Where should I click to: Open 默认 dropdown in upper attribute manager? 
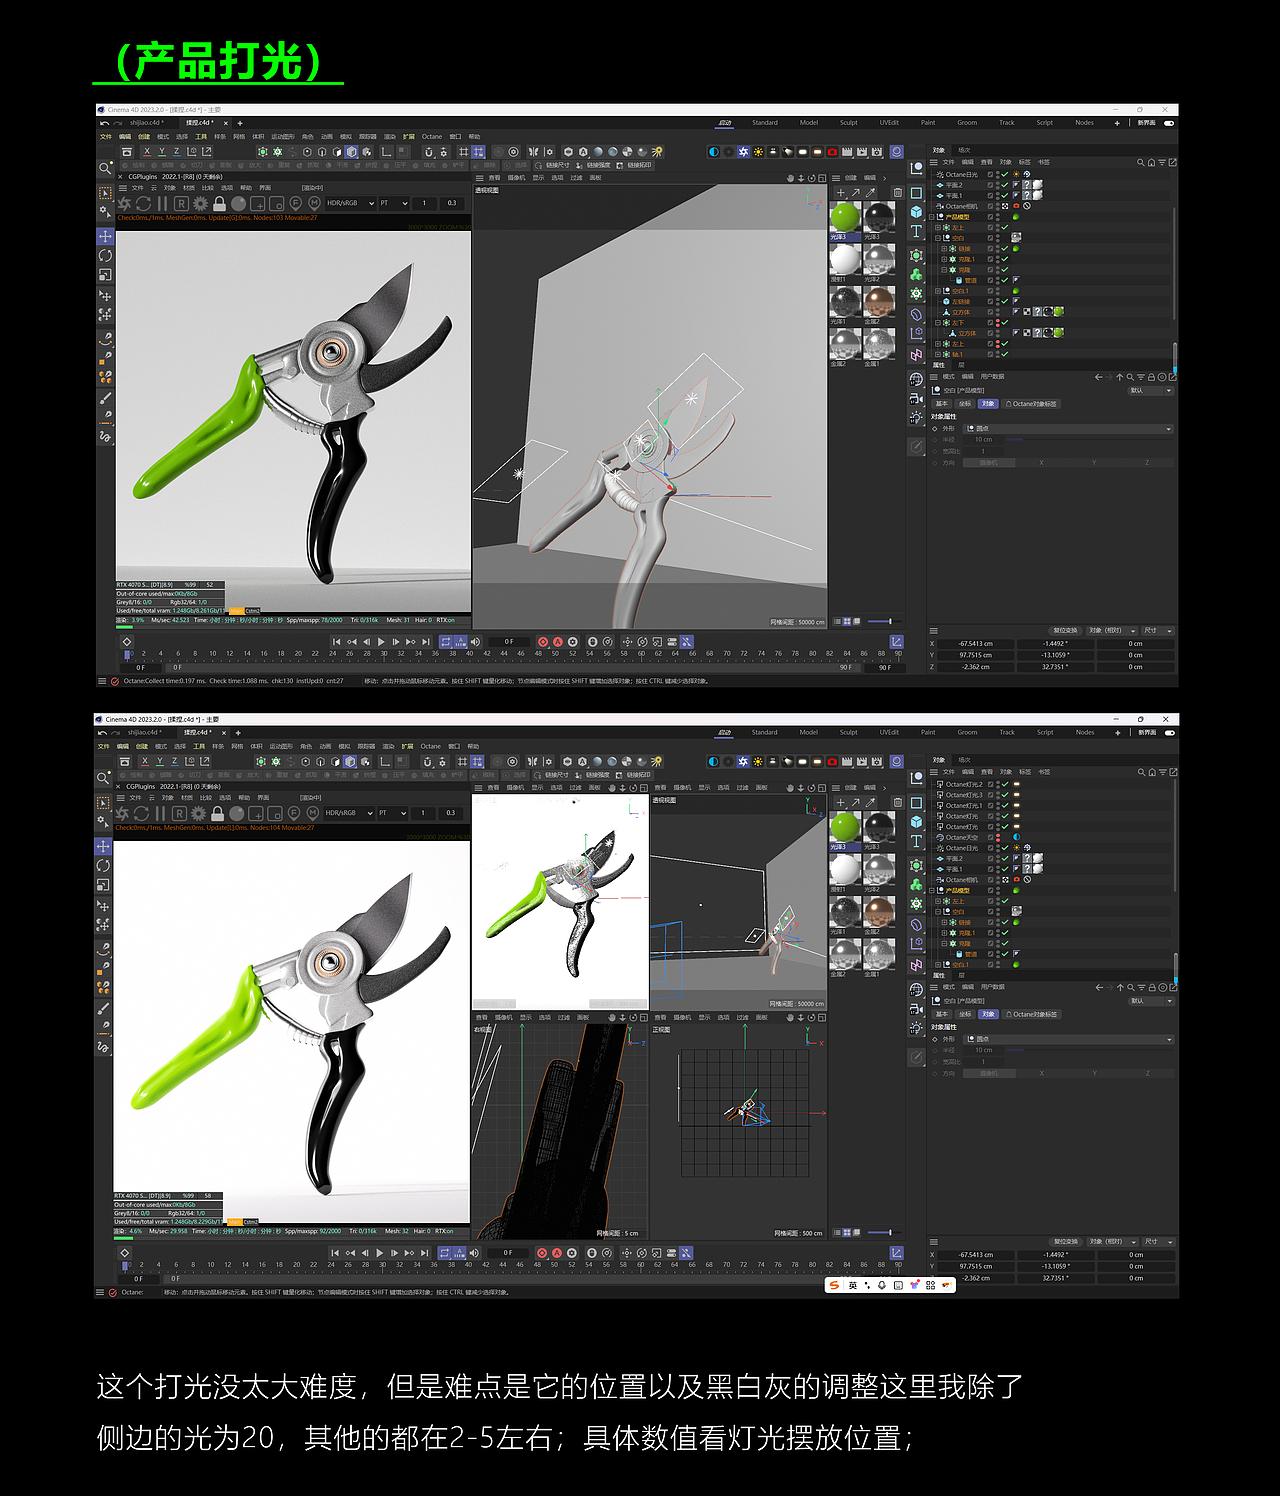click(1150, 391)
